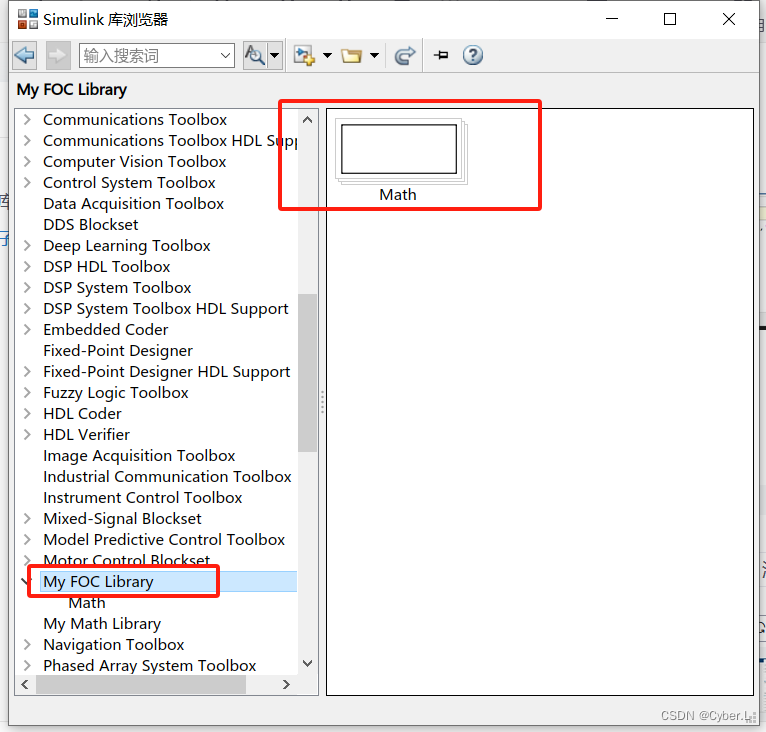Click tree horizontal scrollbar left arrow
Viewport: 766px width, 732px height.
click(x=25, y=685)
